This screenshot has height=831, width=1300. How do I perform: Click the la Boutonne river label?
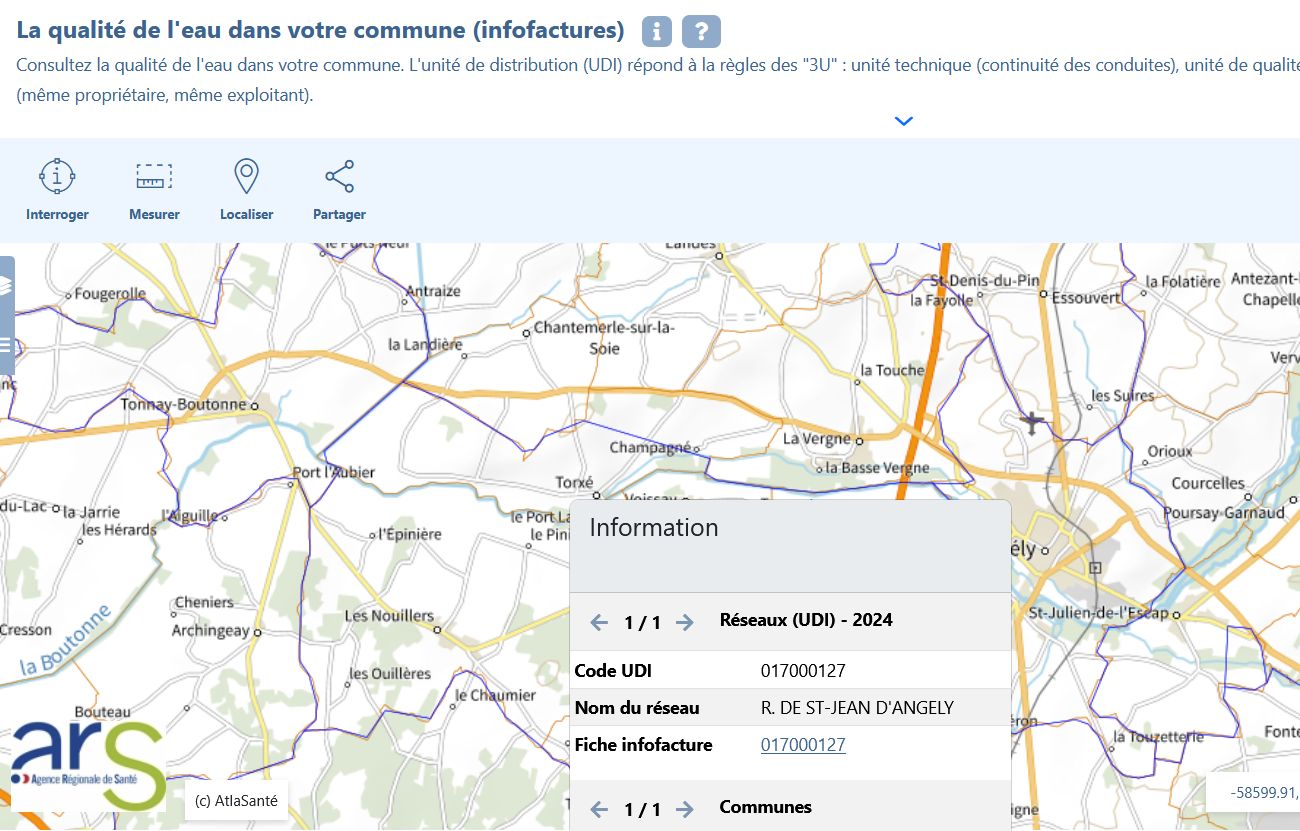point(65,638)
